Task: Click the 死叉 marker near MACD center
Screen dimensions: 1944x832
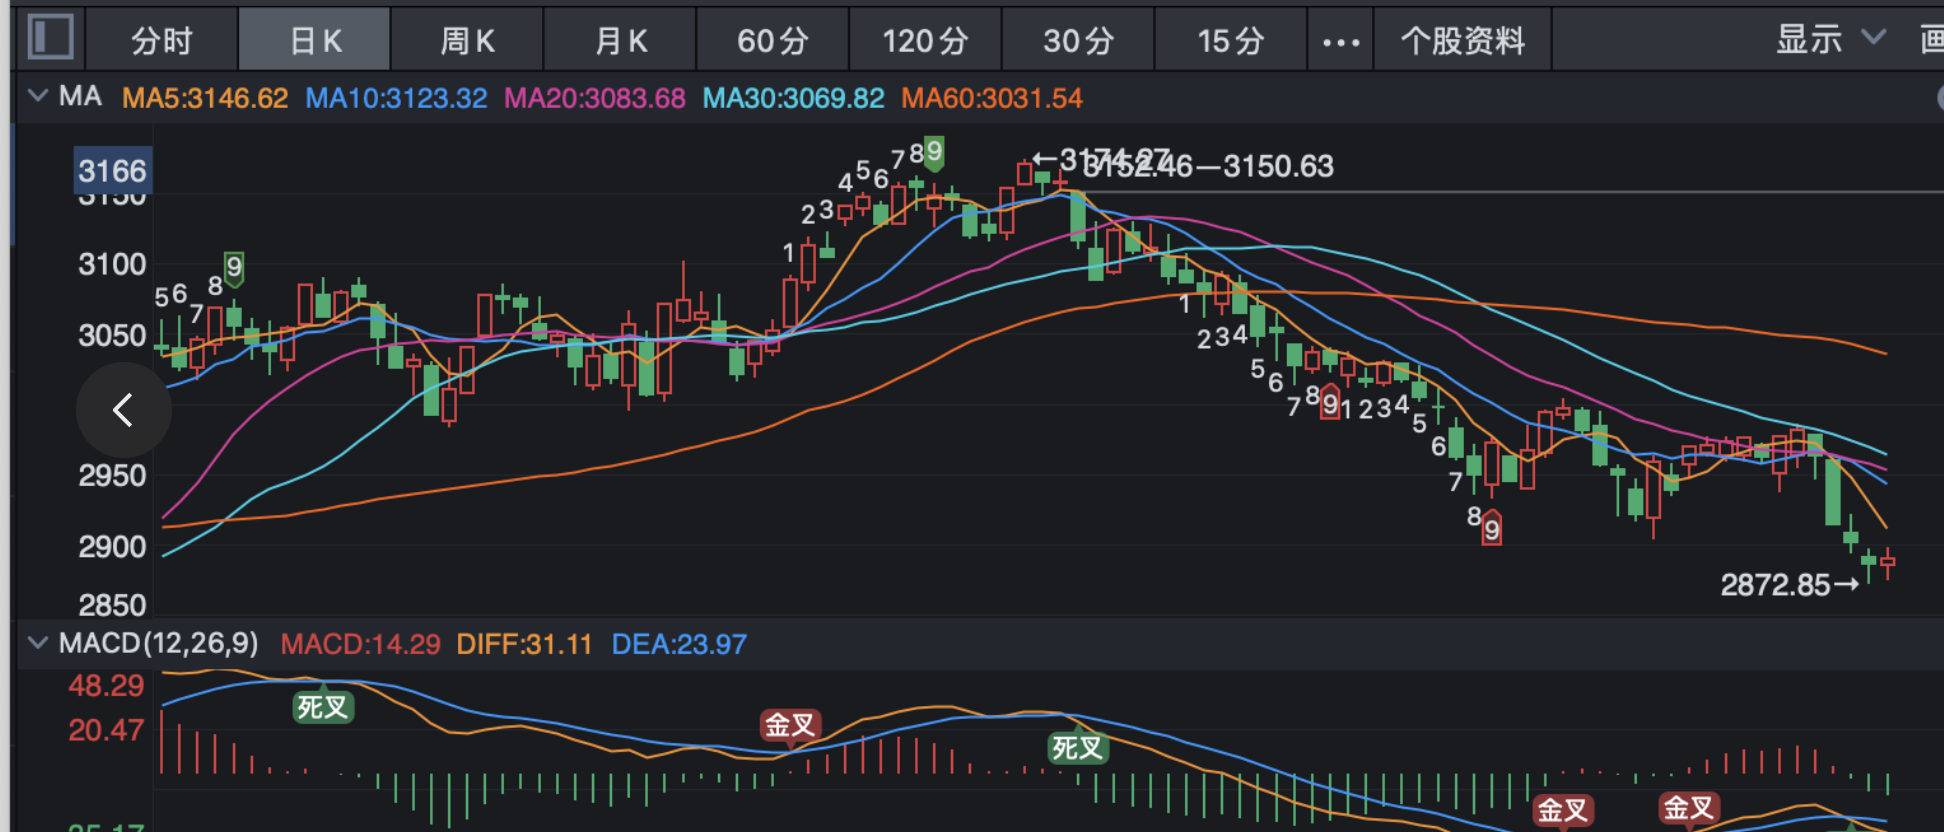Action: (x=1077, y=747)
